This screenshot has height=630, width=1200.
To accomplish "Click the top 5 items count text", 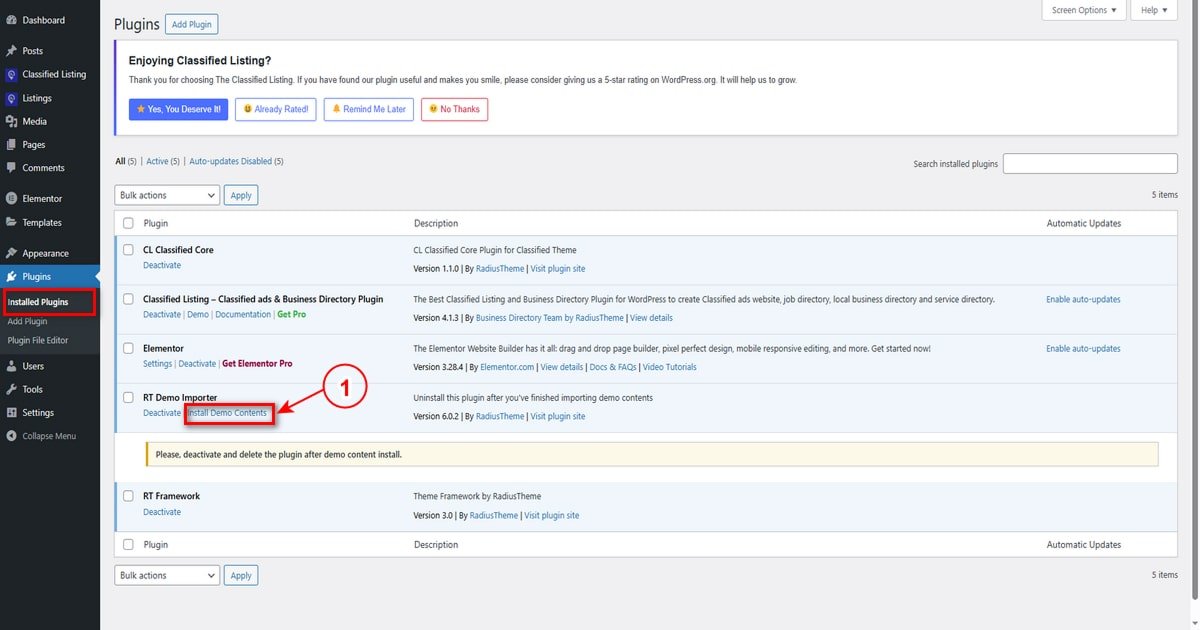I will pos(1165,195).
